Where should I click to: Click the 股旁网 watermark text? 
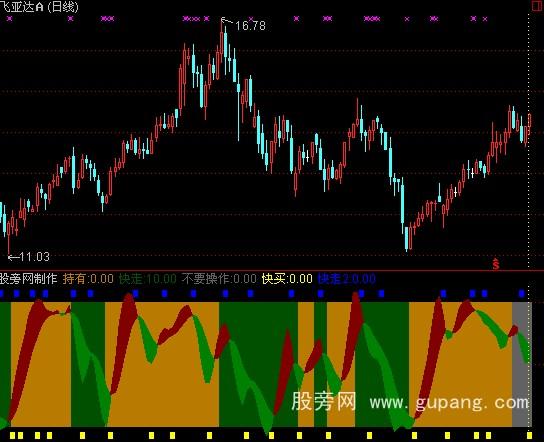(x=324, y=401)
